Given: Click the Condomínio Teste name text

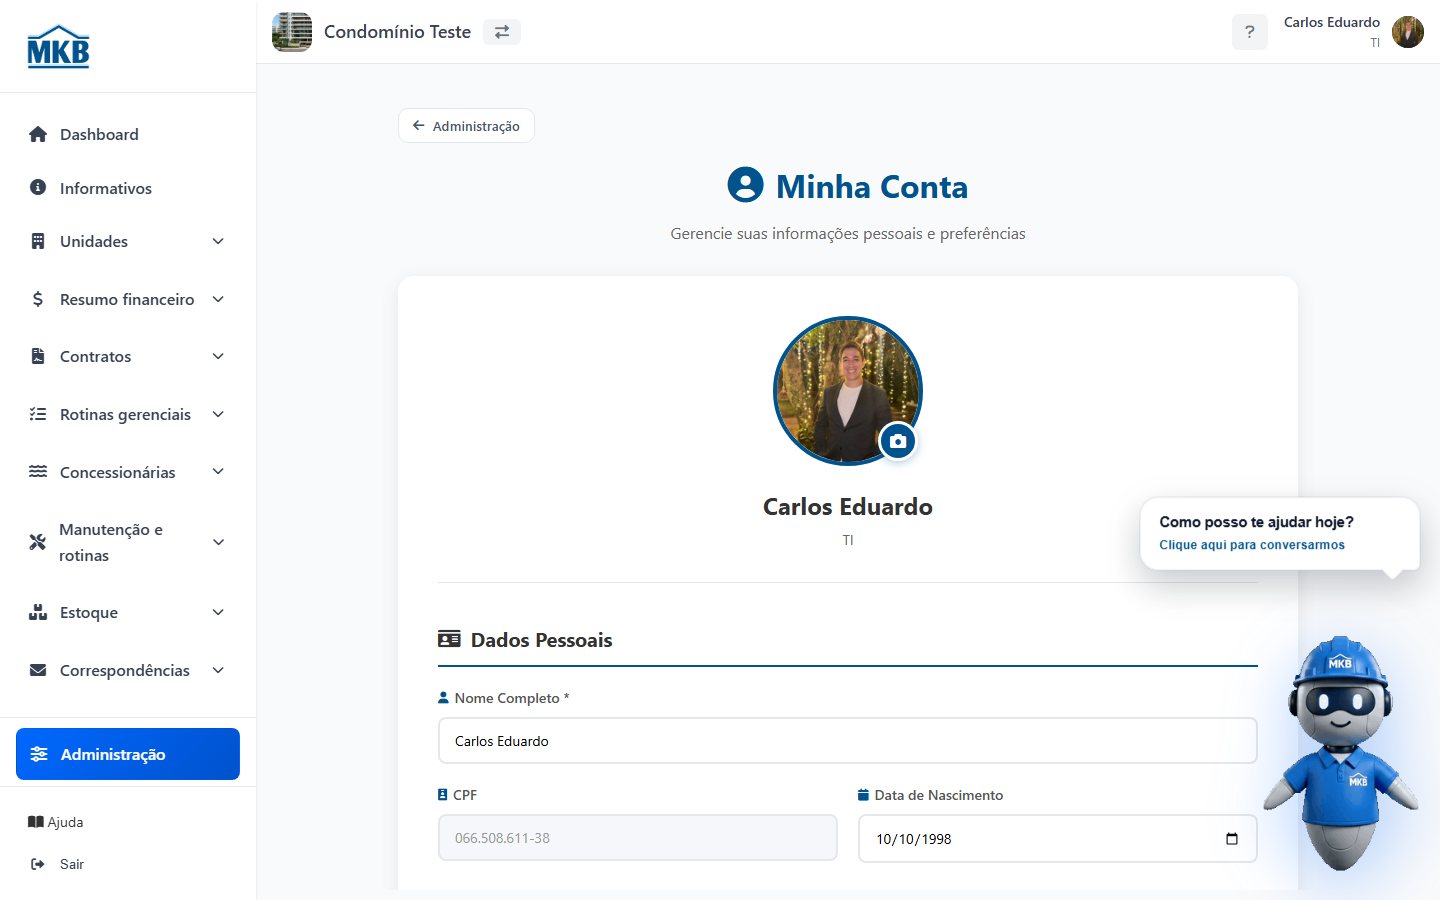Looking at the screenshot, I should pos(397,32).
